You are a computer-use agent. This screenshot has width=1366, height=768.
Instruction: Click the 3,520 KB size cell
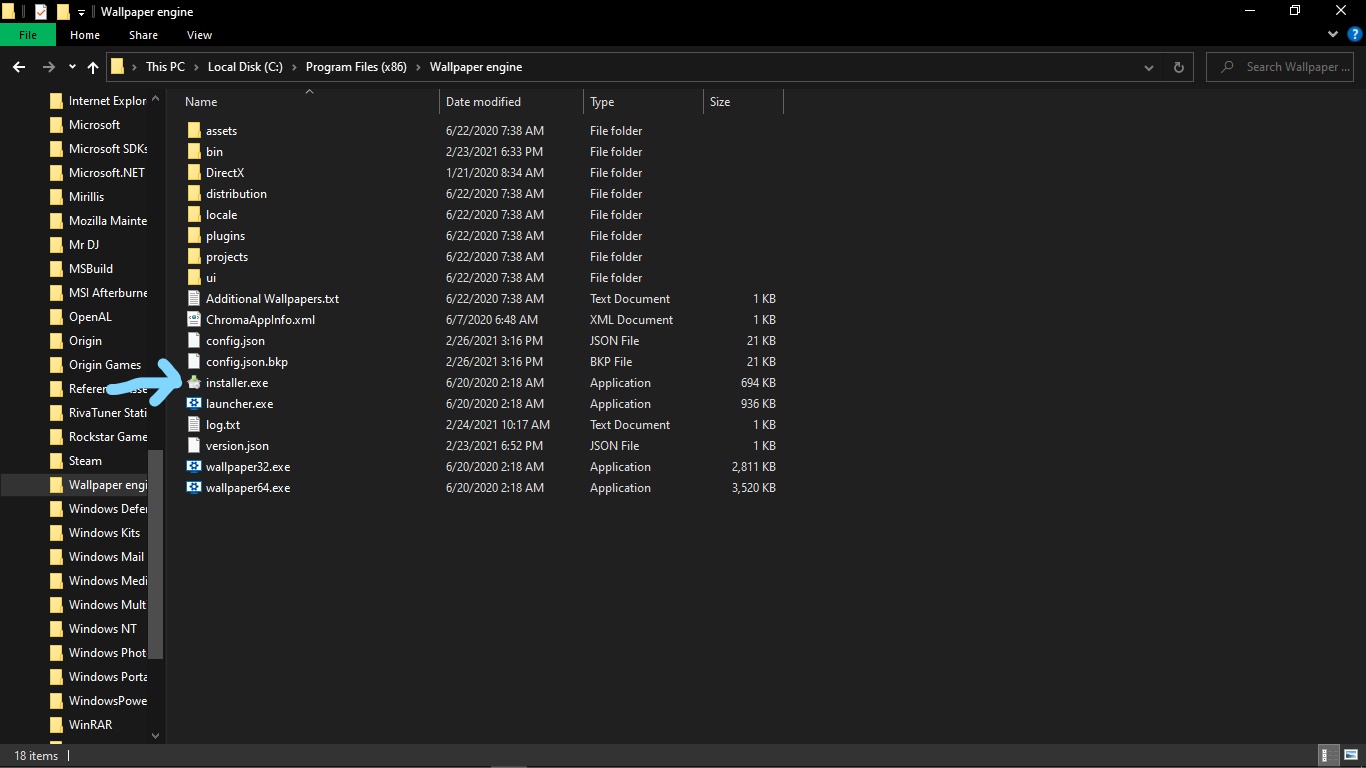tap(754, 488)
